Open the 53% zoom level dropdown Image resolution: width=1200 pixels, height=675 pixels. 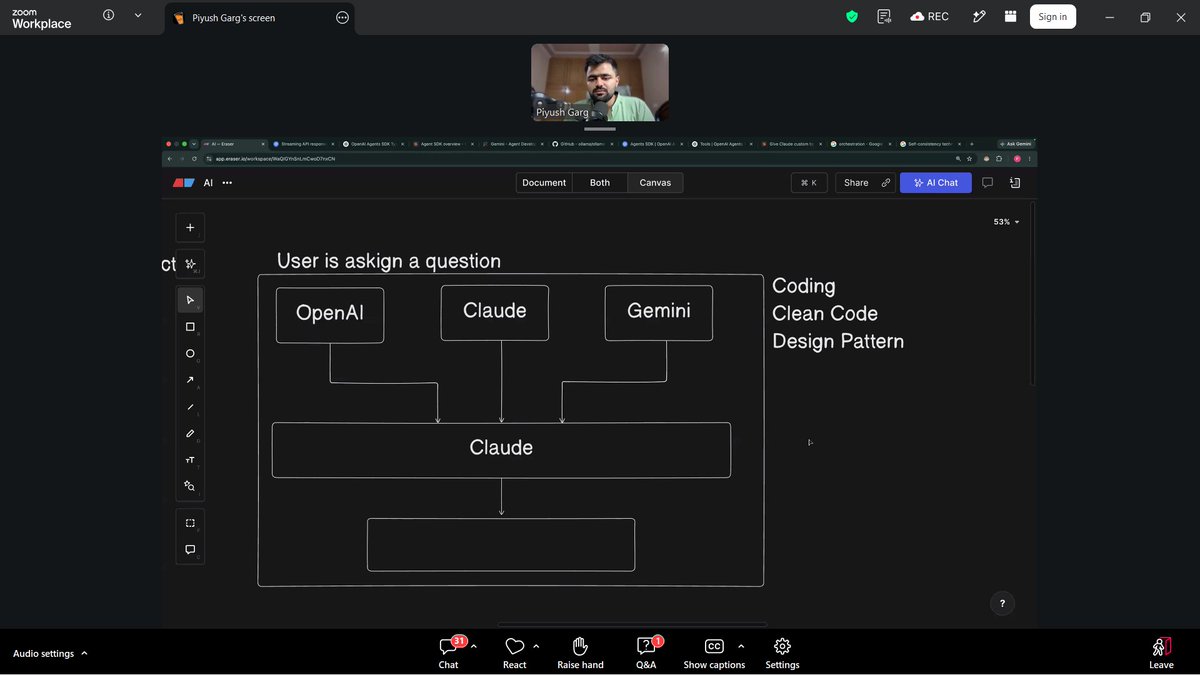coord(1006,222)
